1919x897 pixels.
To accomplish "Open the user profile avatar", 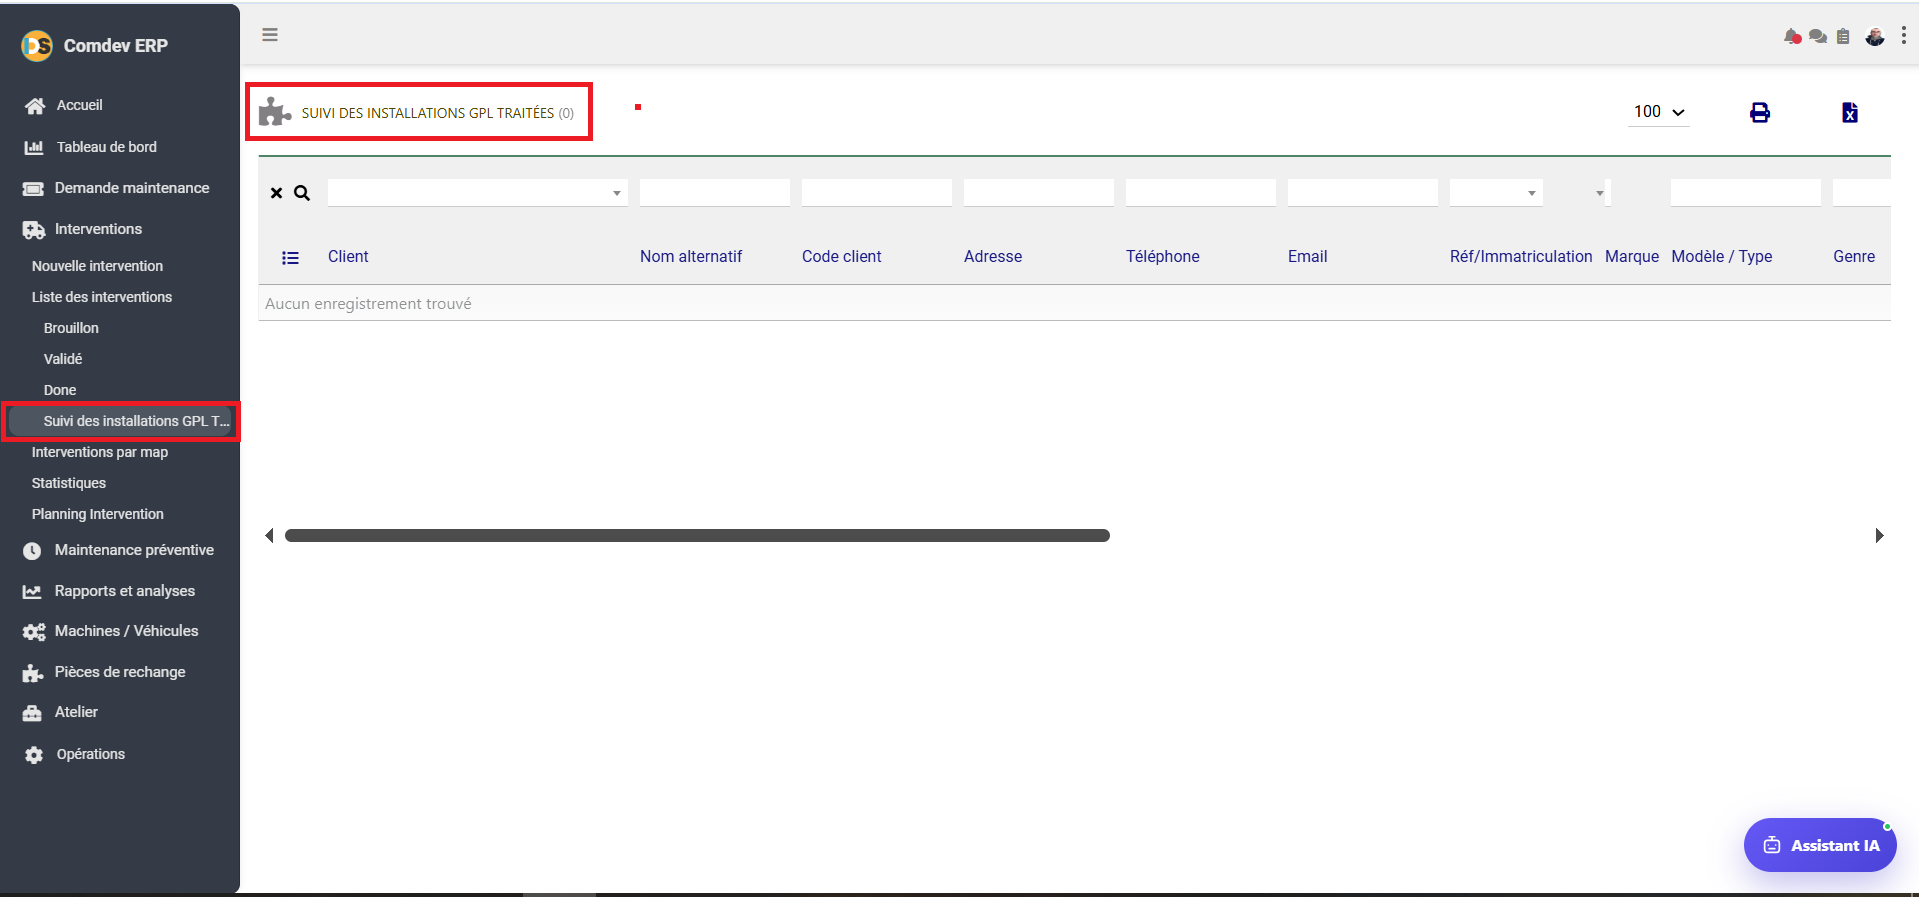I will coord(1875,37).
